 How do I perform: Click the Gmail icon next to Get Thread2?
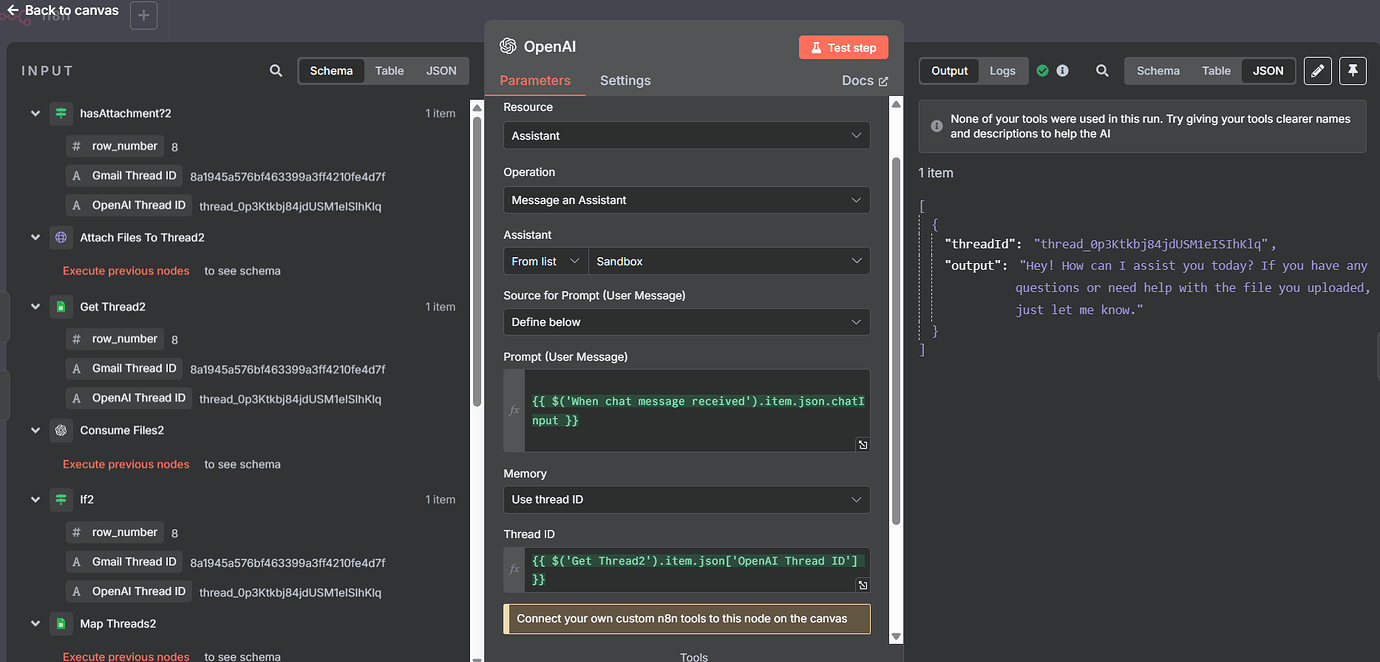[x=61, y=306]
